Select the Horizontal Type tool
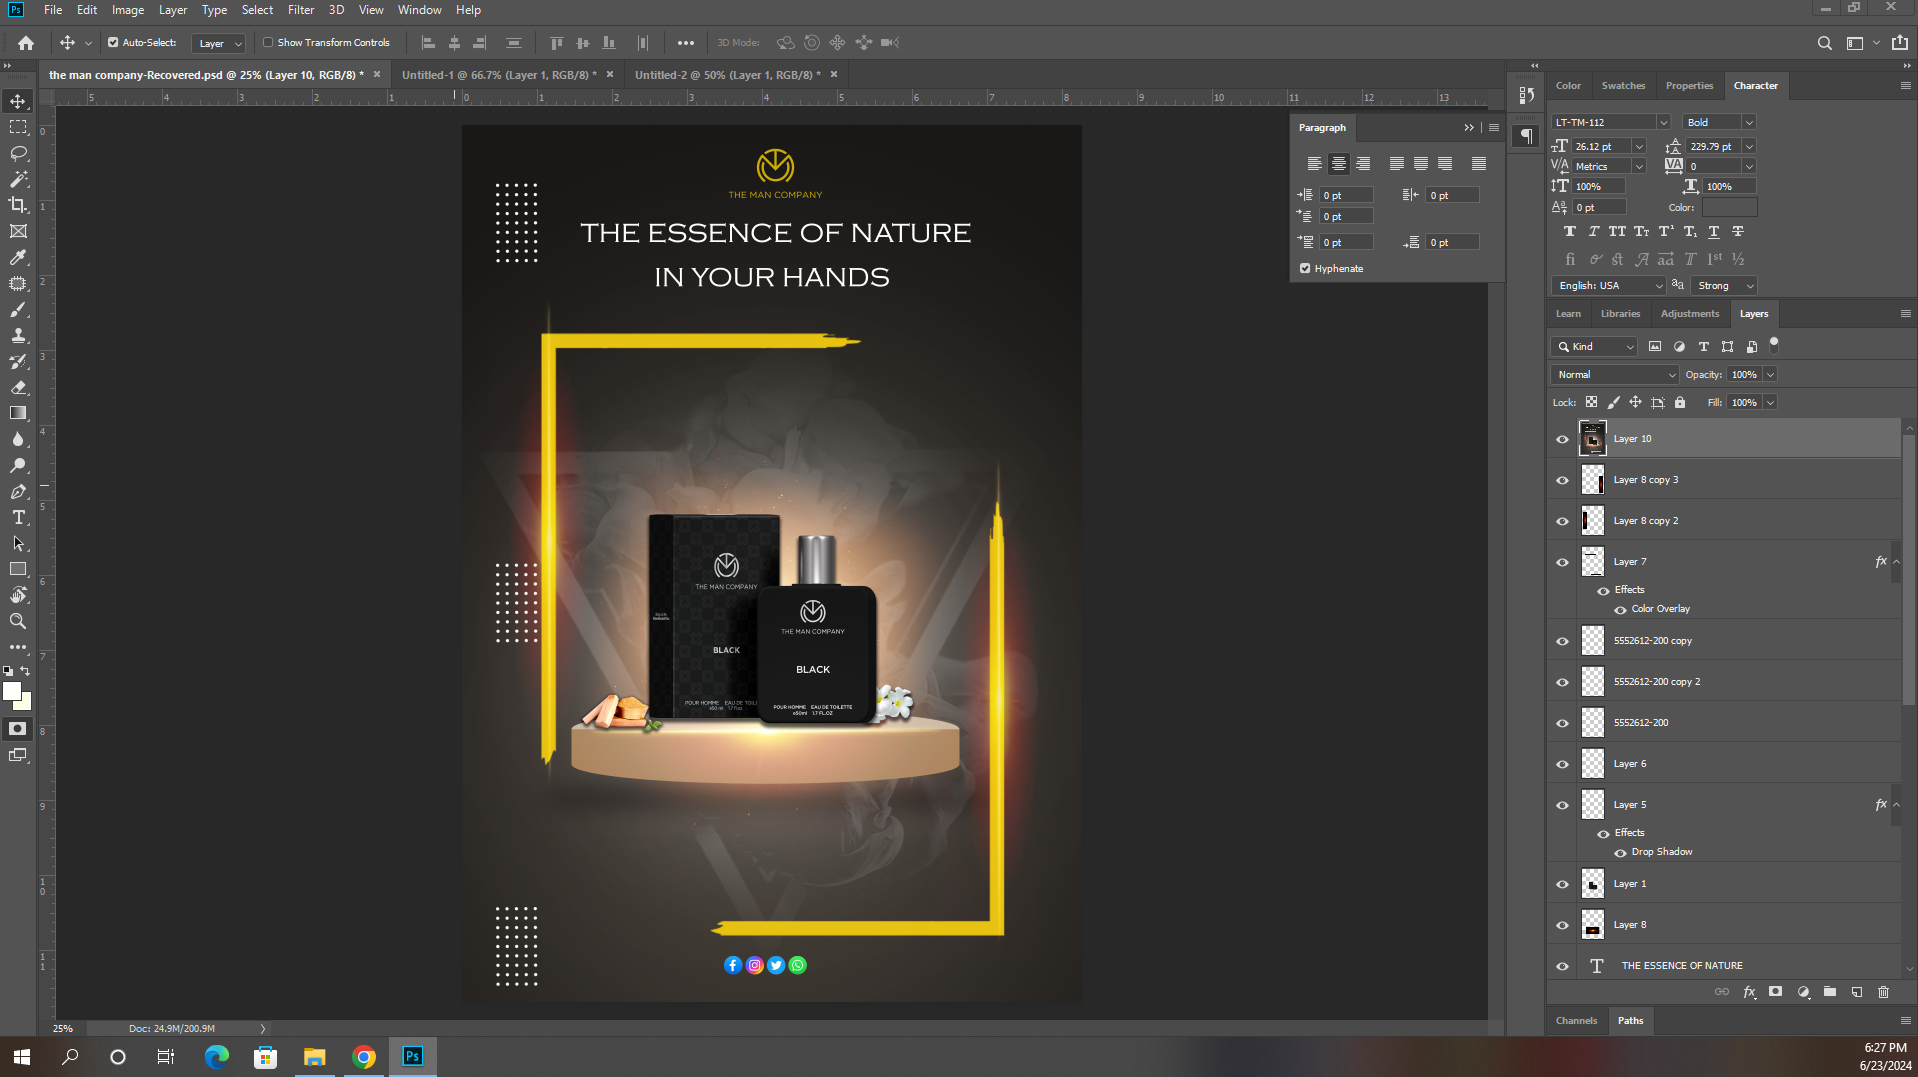The width and height of the screenshot is (1918, 1077). pyautogui.click(x=18, y=517)
